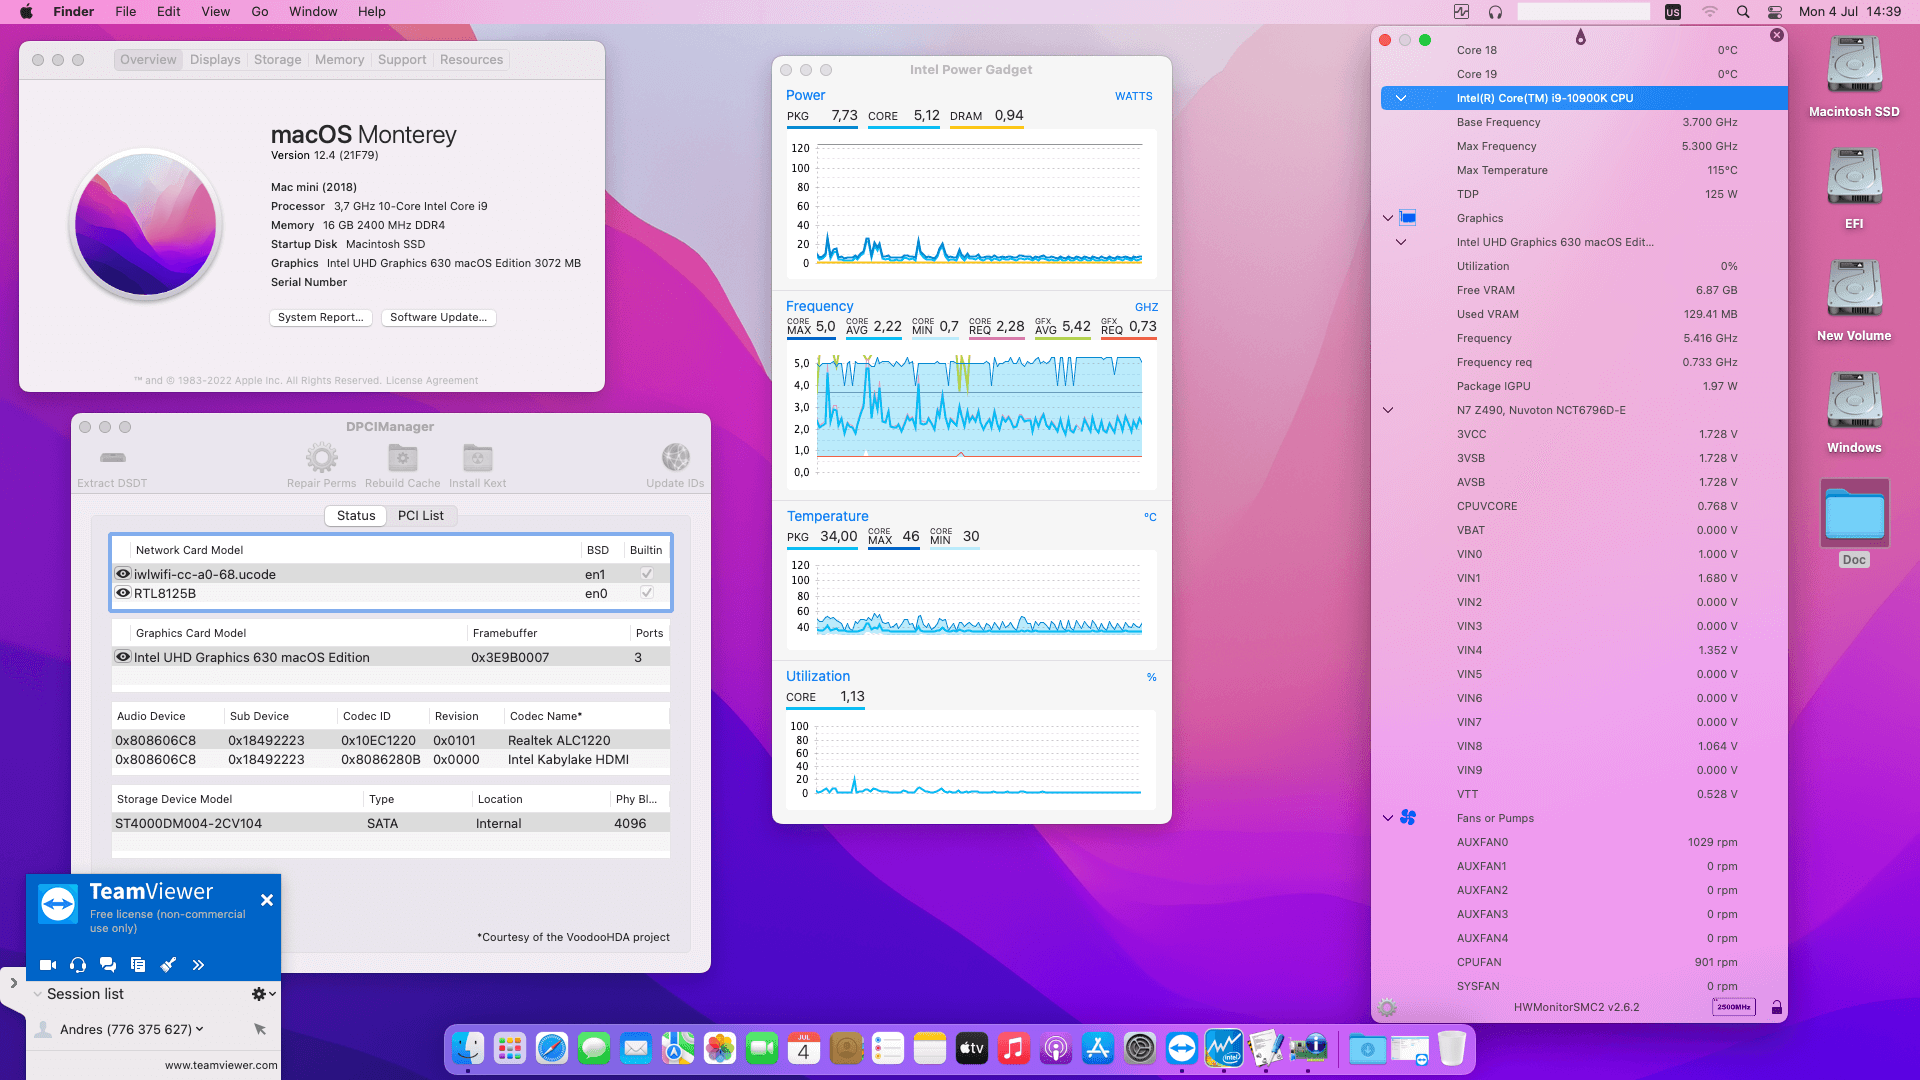Open Safari from the Dock

coord(552,1048)
